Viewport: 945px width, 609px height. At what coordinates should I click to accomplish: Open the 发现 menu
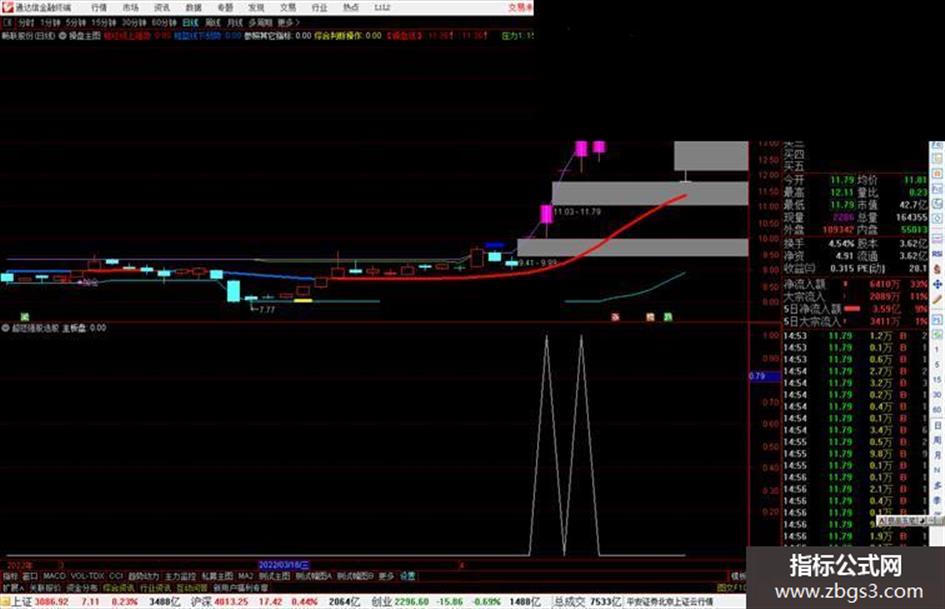256,7
